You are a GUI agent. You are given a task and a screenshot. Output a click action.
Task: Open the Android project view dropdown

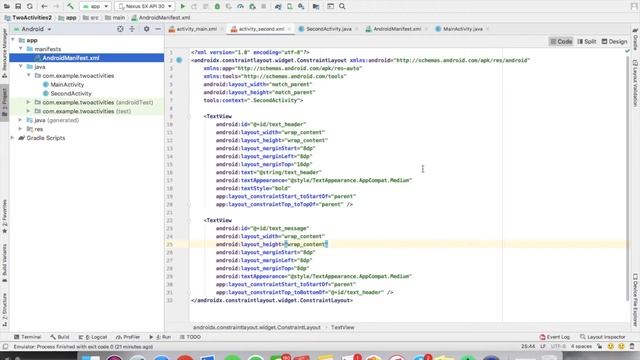[x=33, y=29]
